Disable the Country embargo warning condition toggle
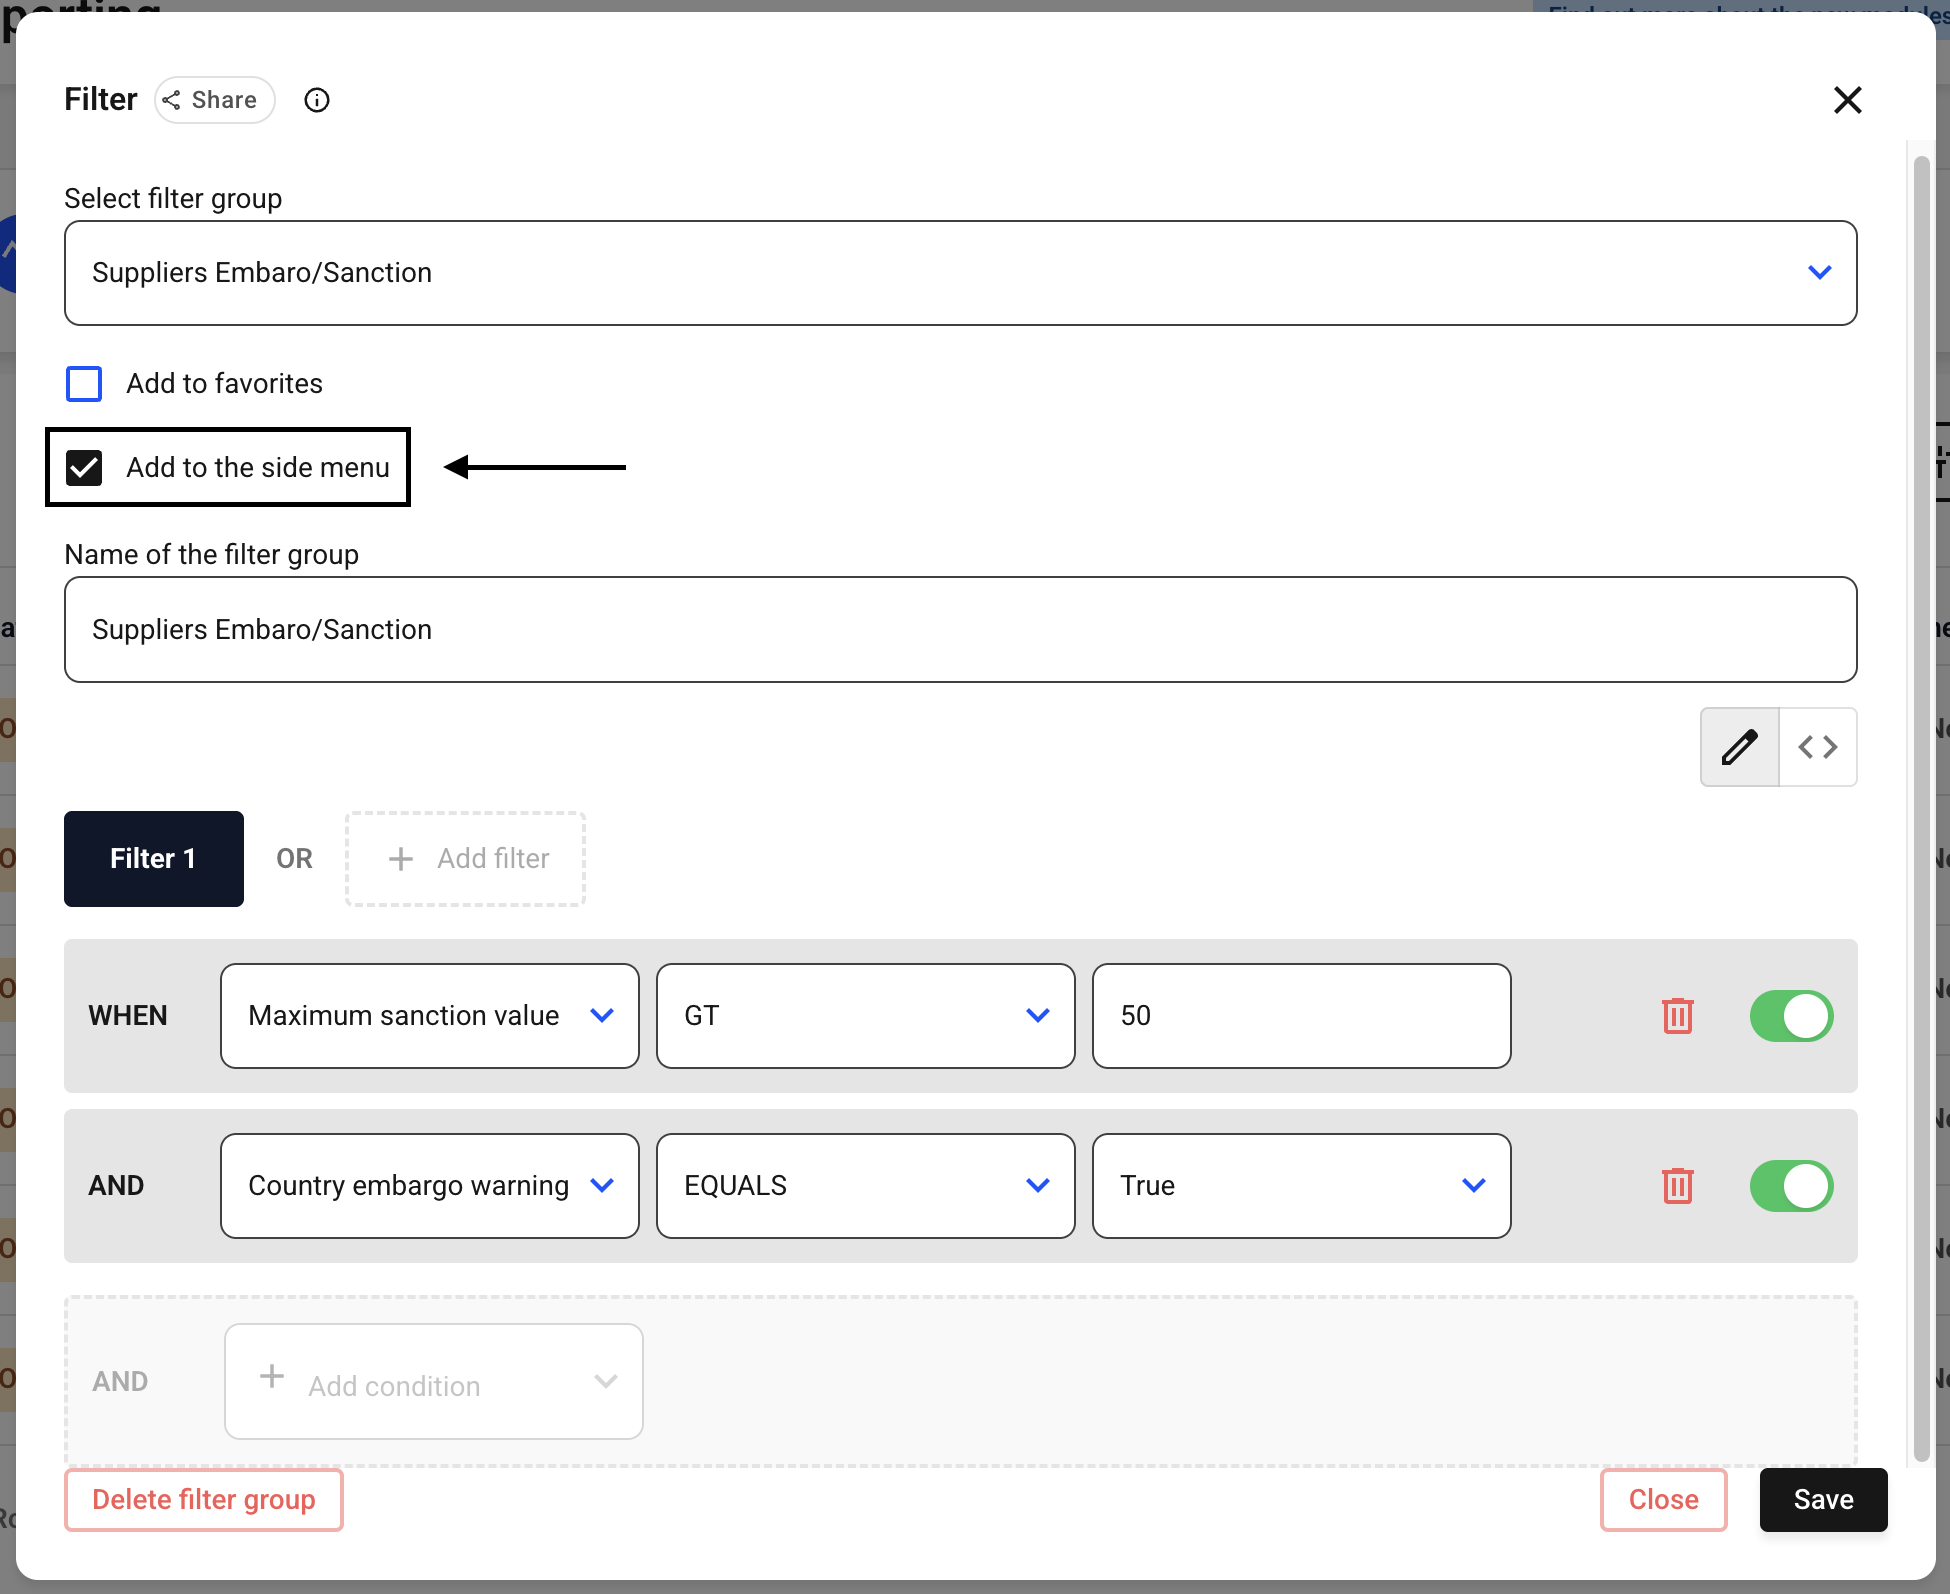 [x=1791, y=1186]
